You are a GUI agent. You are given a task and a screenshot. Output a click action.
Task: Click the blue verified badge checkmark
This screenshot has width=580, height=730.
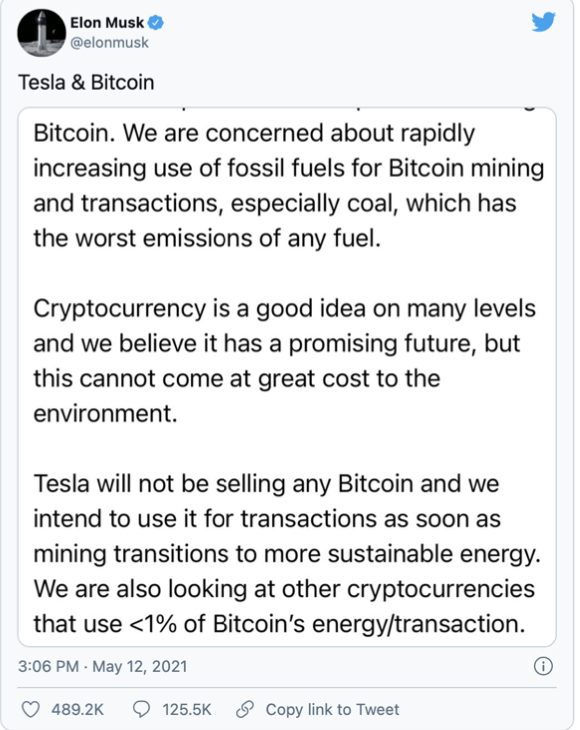[156, 22]
